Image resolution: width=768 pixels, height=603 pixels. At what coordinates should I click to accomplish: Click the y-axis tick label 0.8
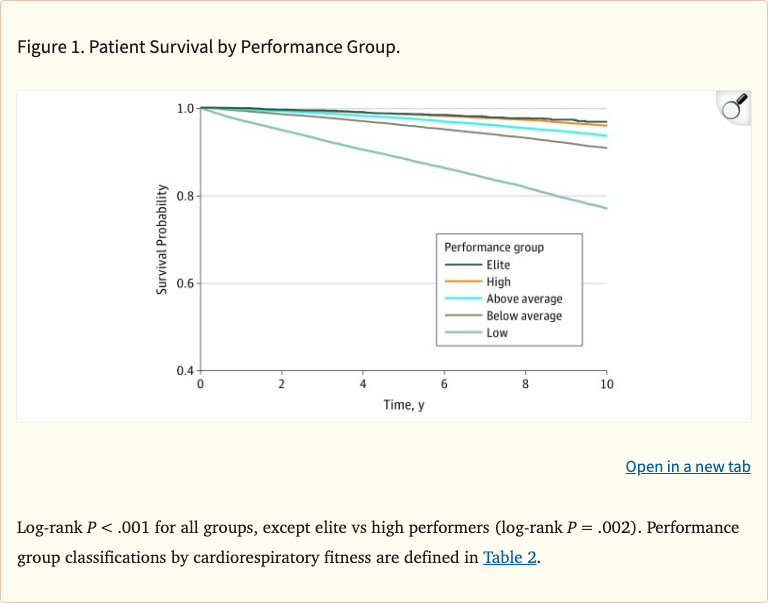pyautogui.click(x=184, y=196)
